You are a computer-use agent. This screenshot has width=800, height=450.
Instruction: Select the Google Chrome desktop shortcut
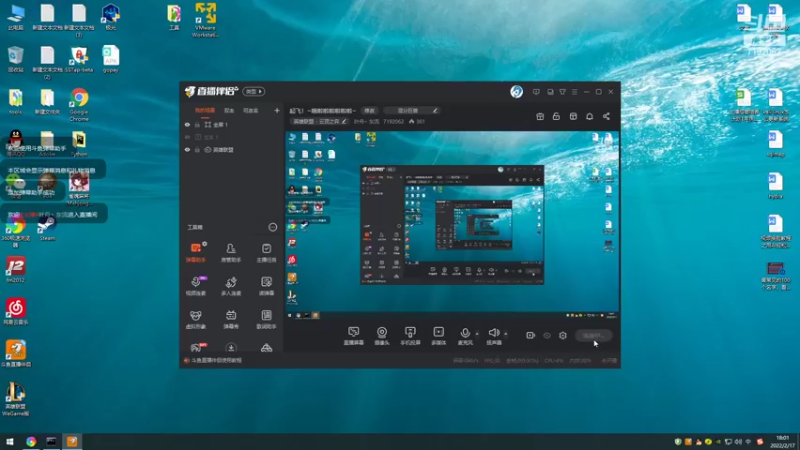pyautogui.click(x=79, y=104)
